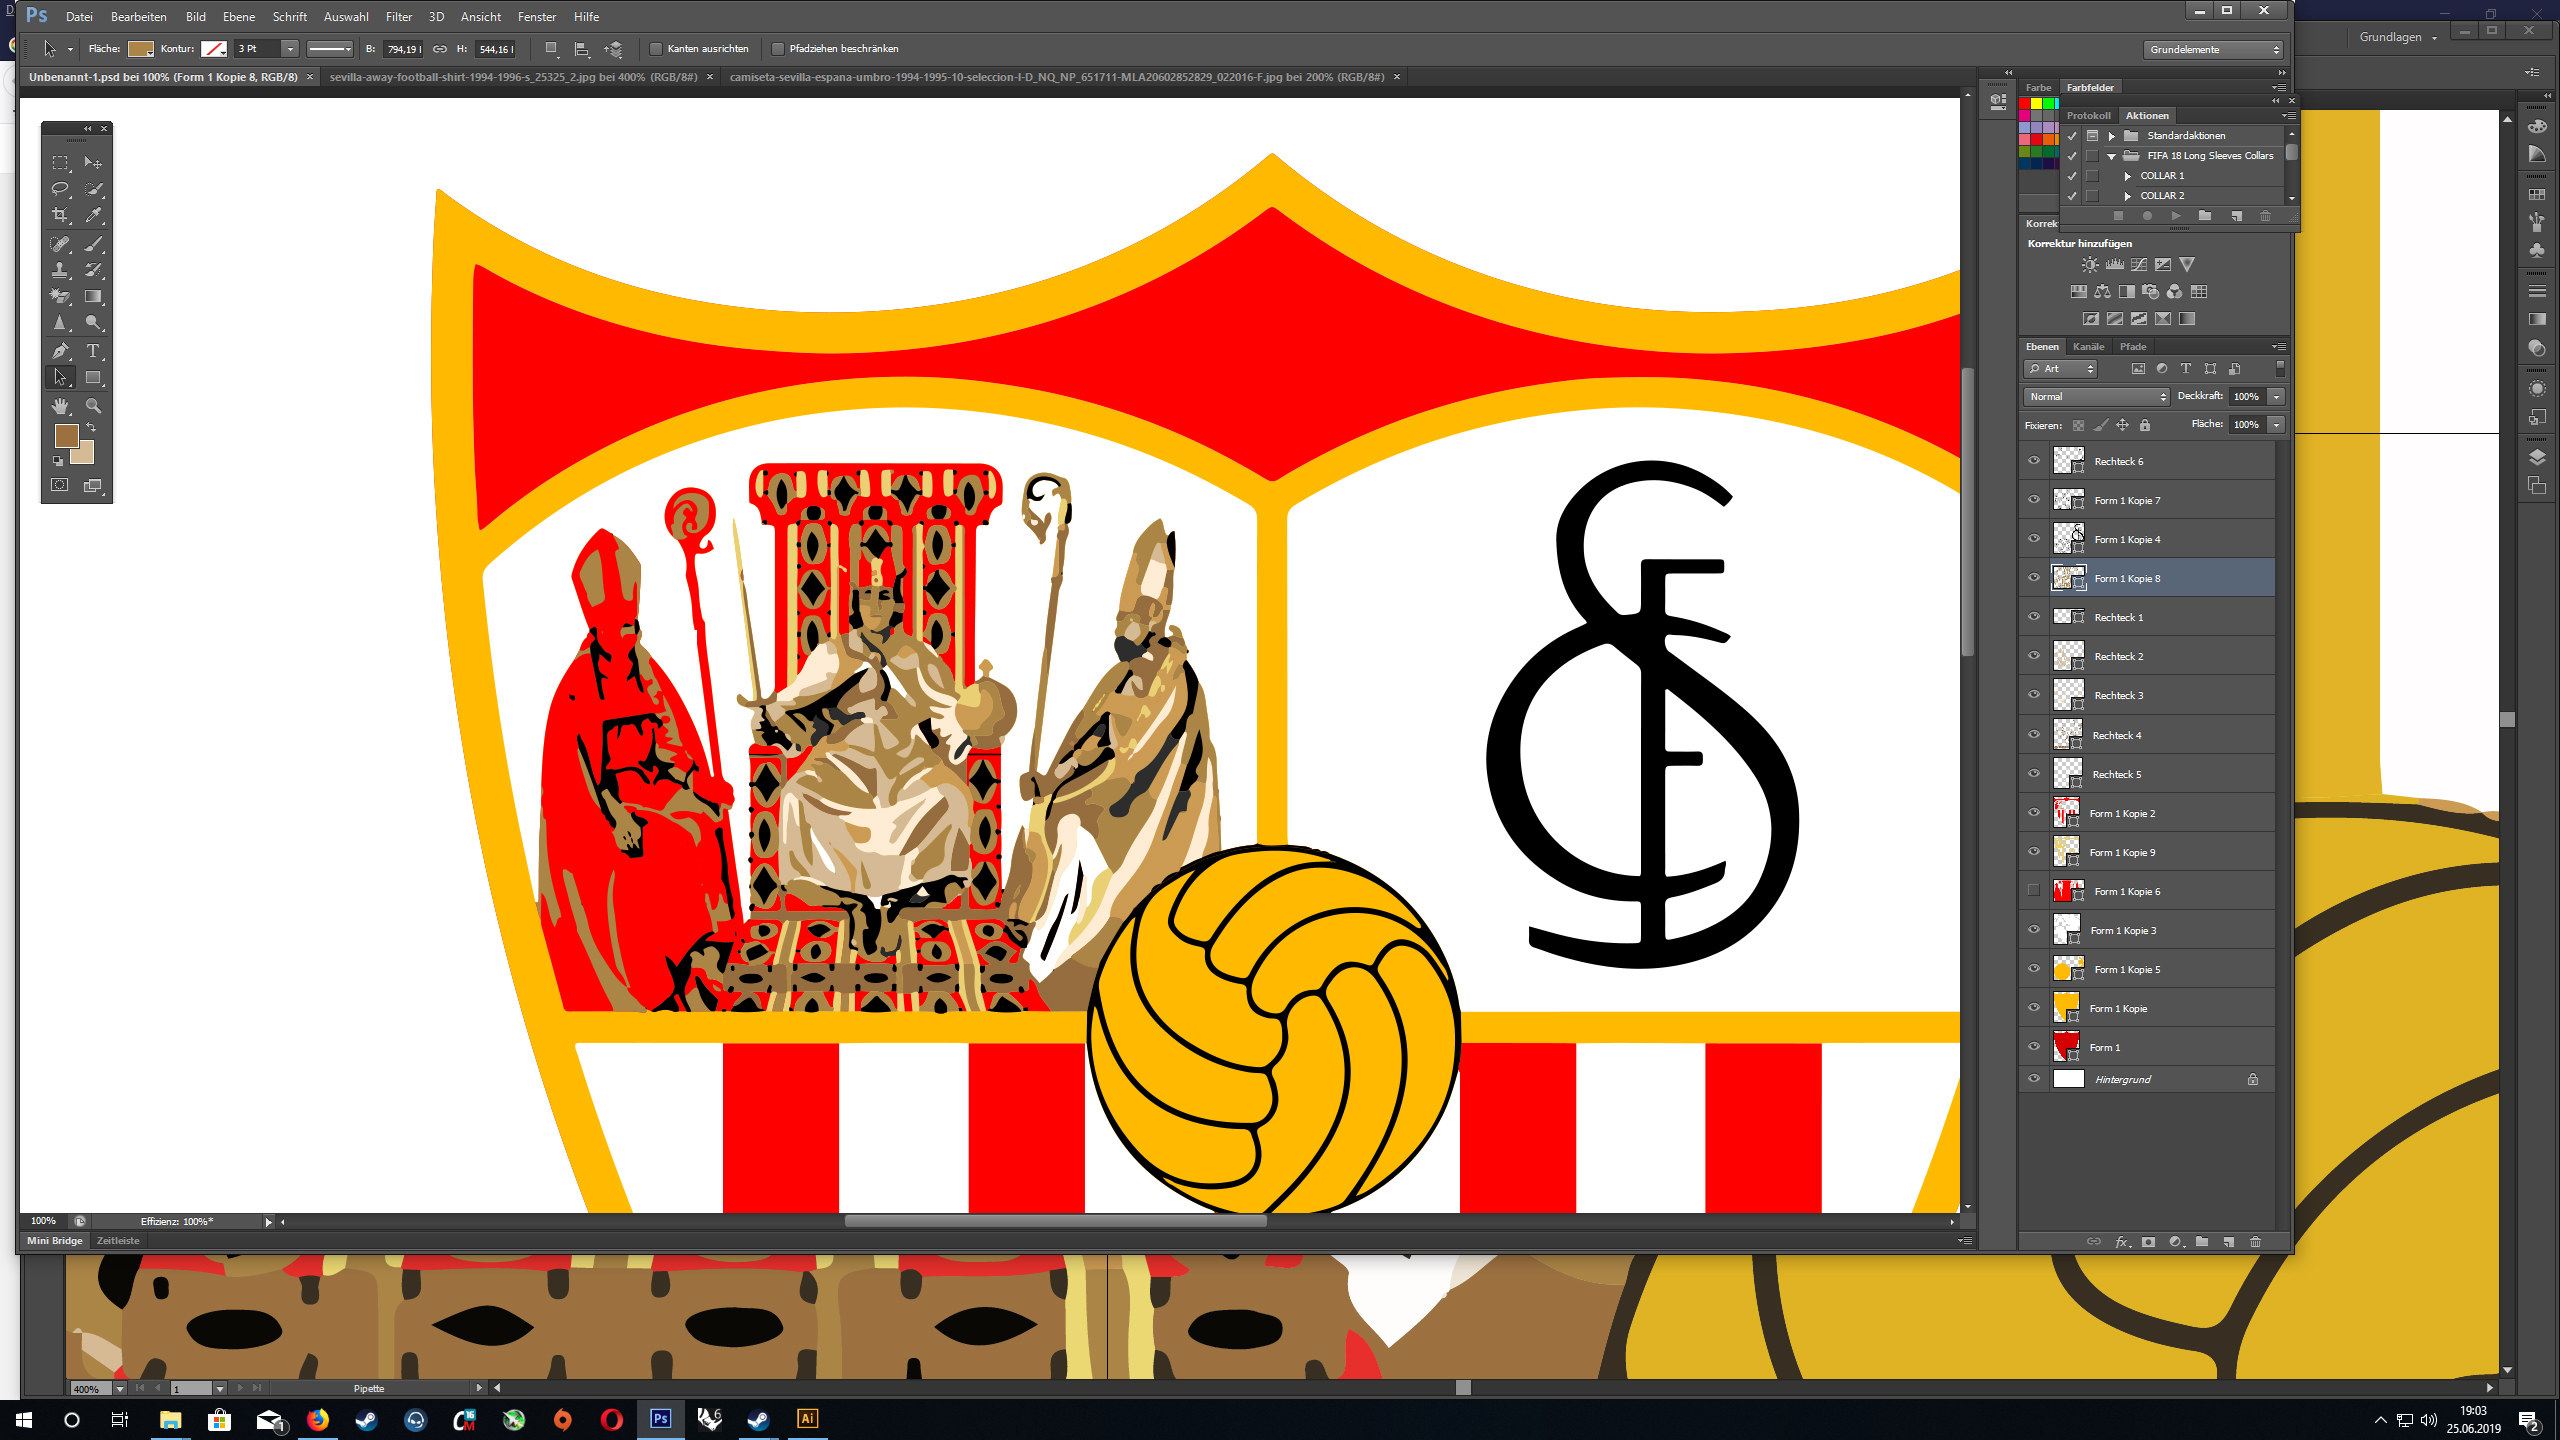The width and height of the screenshot is (2560, 1440).
Task: Select the Rectangular Marquee tool
Action: point(60,162)
